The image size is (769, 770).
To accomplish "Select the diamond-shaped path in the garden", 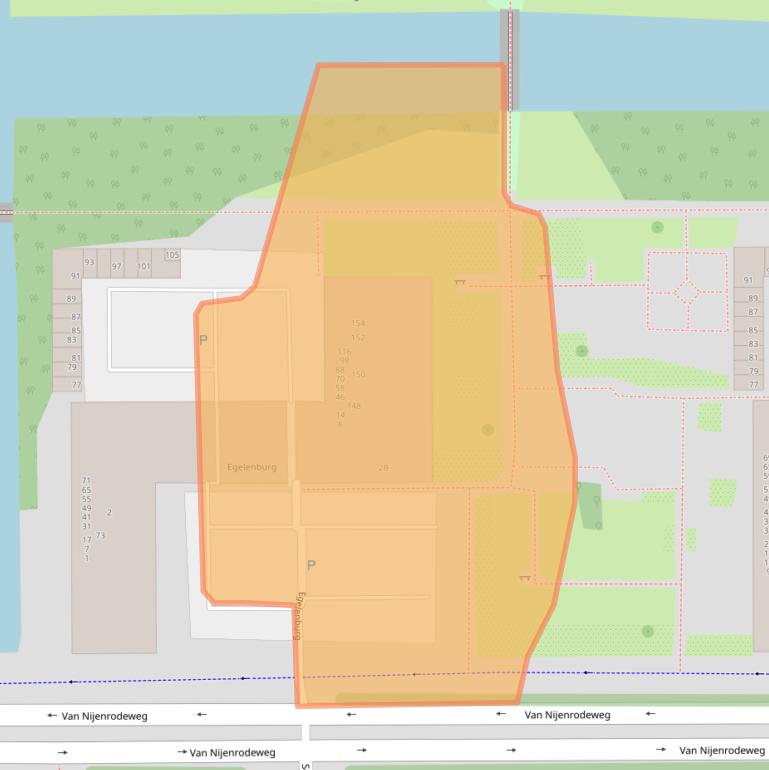I will pyautogui.click(x=688, y=291).
